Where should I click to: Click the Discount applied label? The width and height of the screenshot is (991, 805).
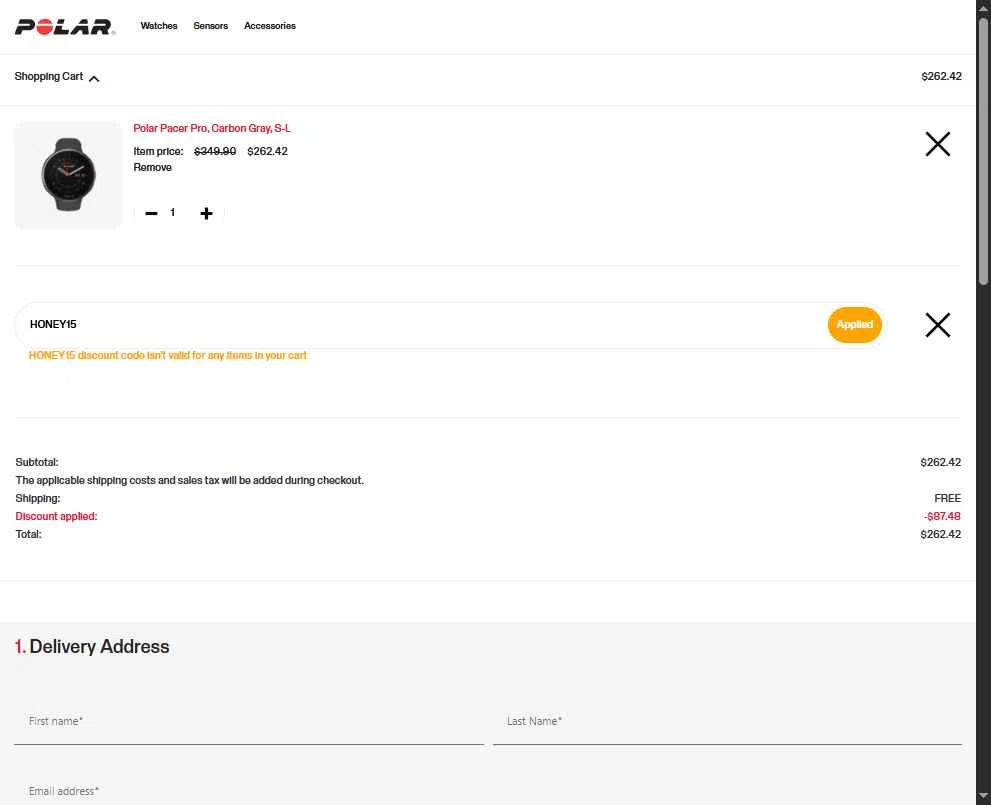point(56,516)
